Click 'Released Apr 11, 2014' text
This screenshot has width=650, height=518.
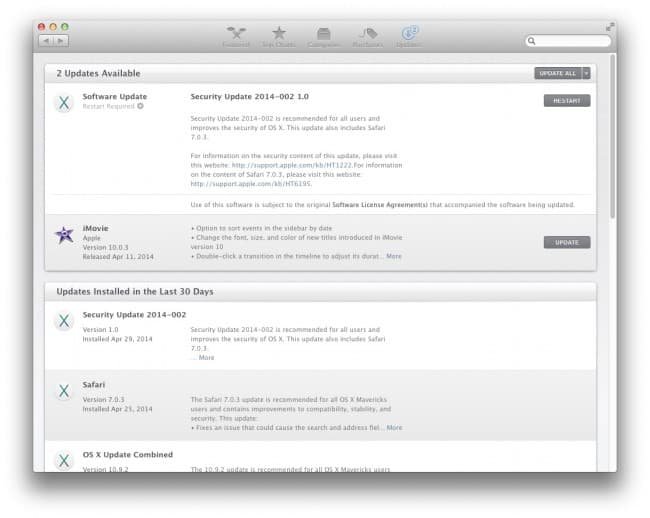point(118,257)
